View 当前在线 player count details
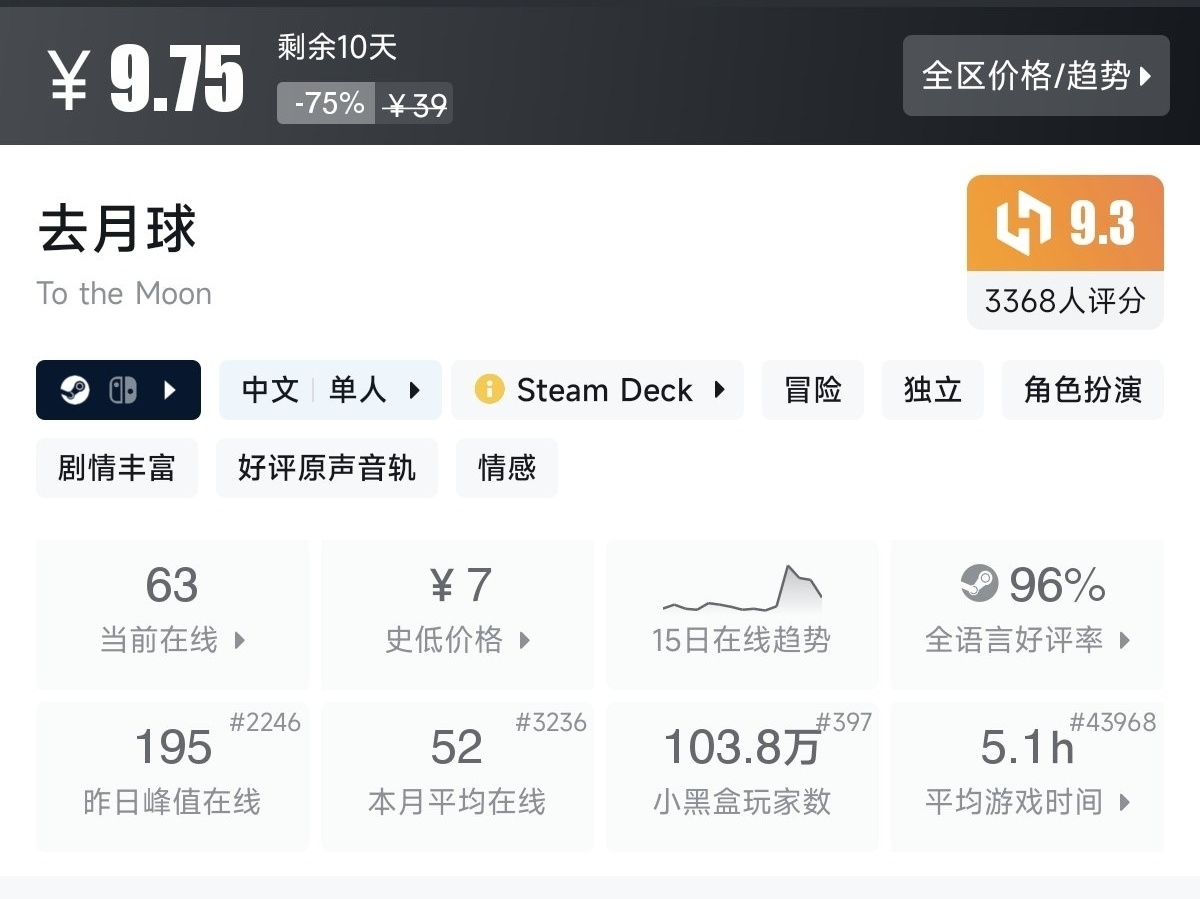1200x899 pixels. click(172, 614)
